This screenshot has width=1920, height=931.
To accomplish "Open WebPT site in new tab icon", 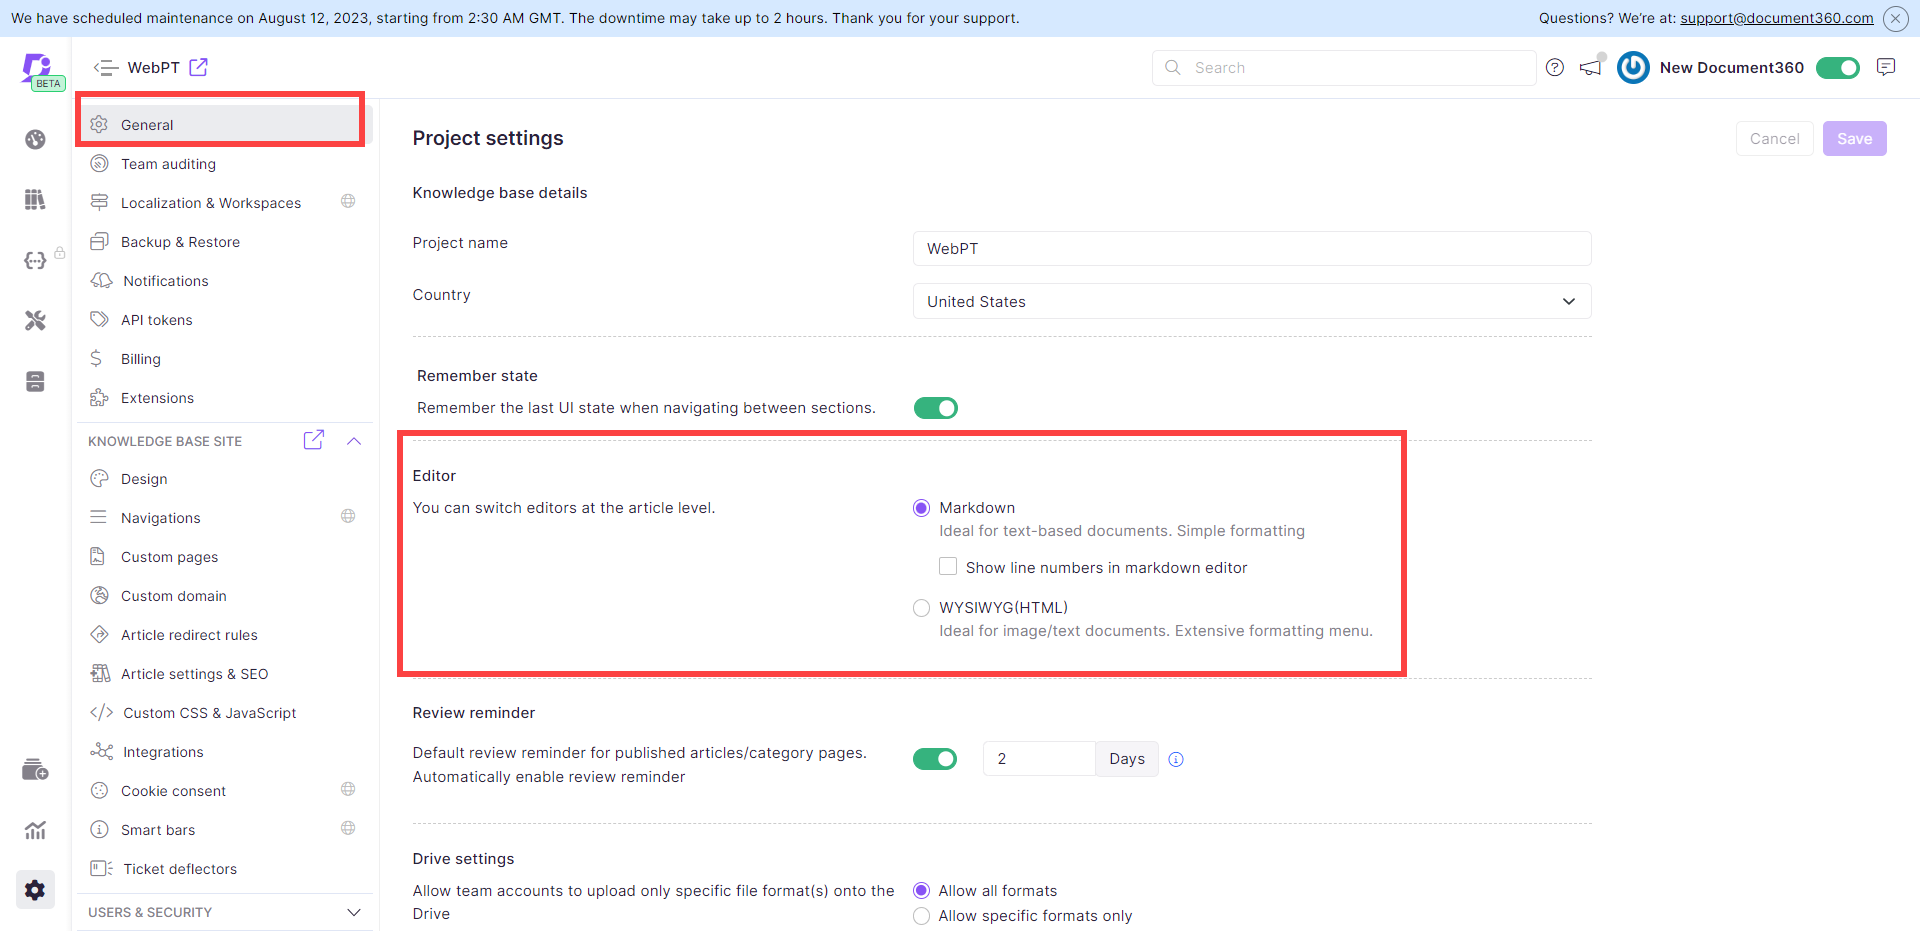I will point(198,67).
